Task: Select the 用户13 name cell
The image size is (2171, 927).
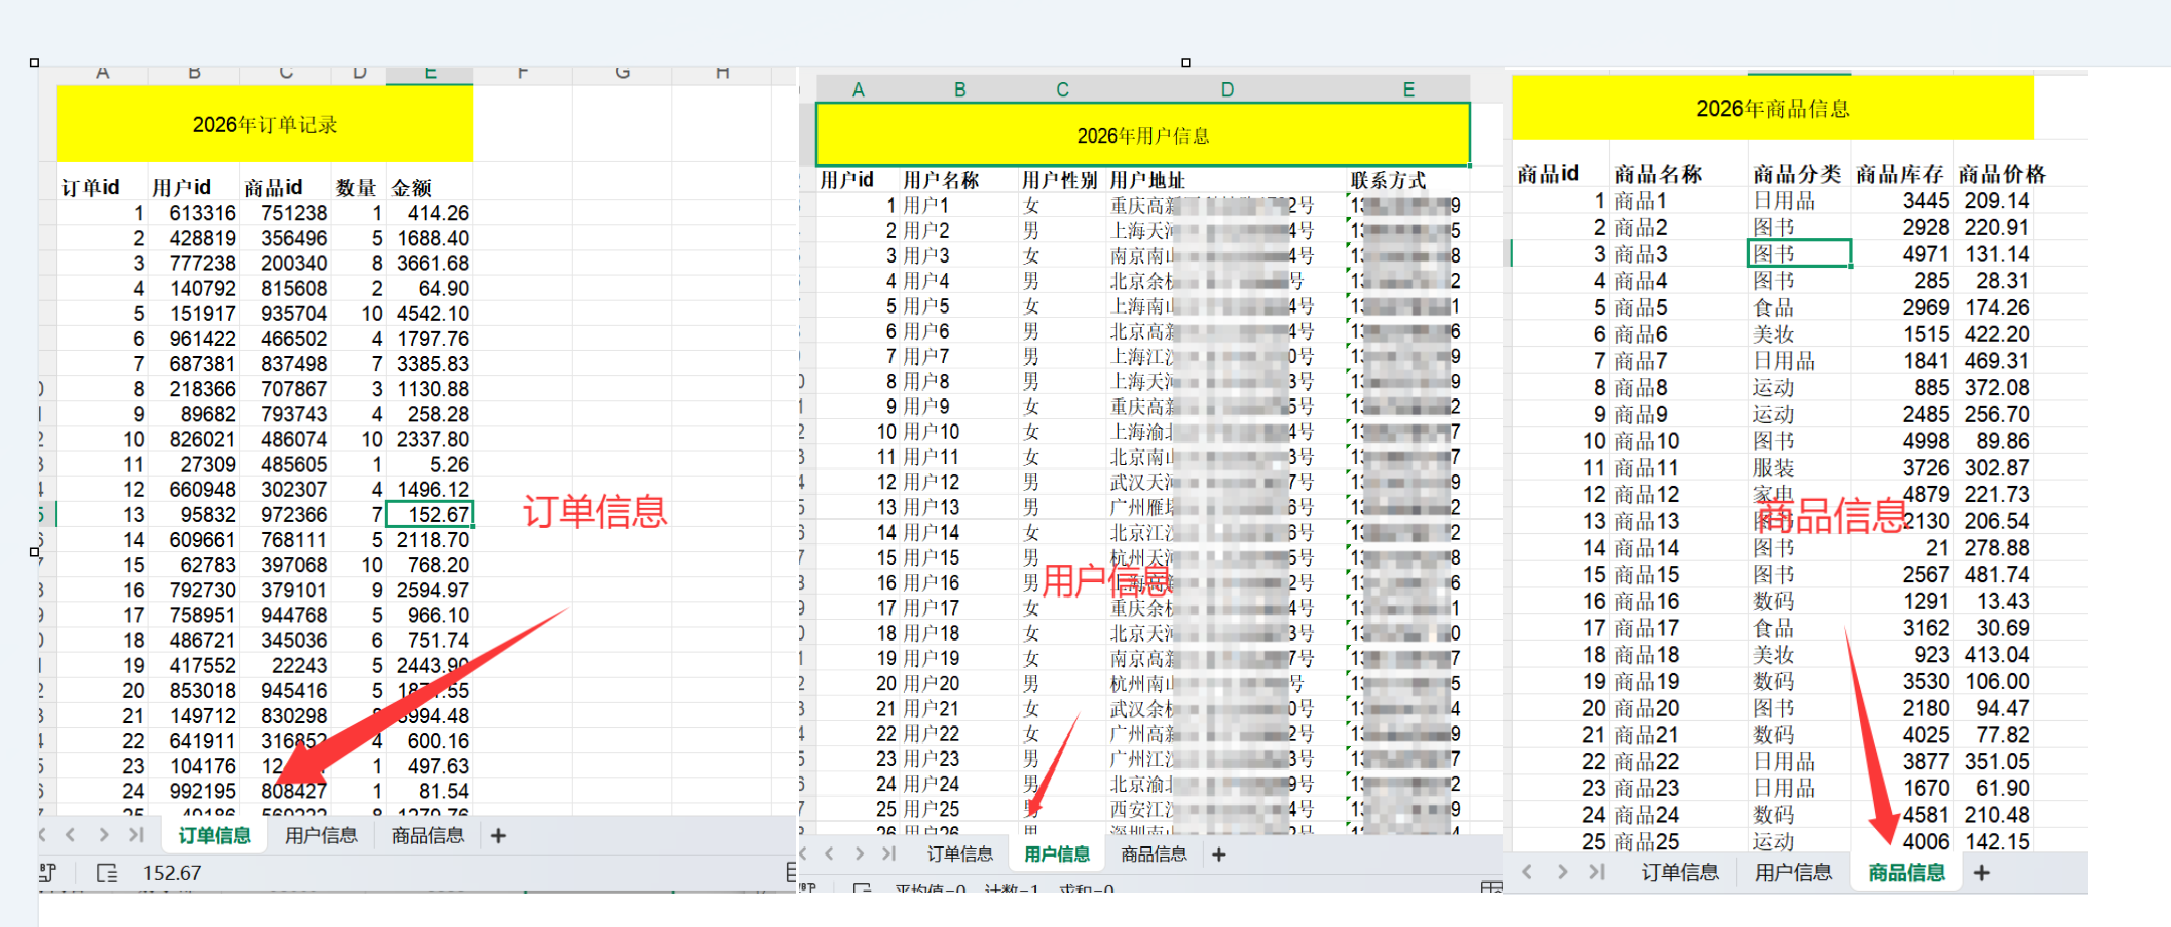Action: (x=959, y=507)
